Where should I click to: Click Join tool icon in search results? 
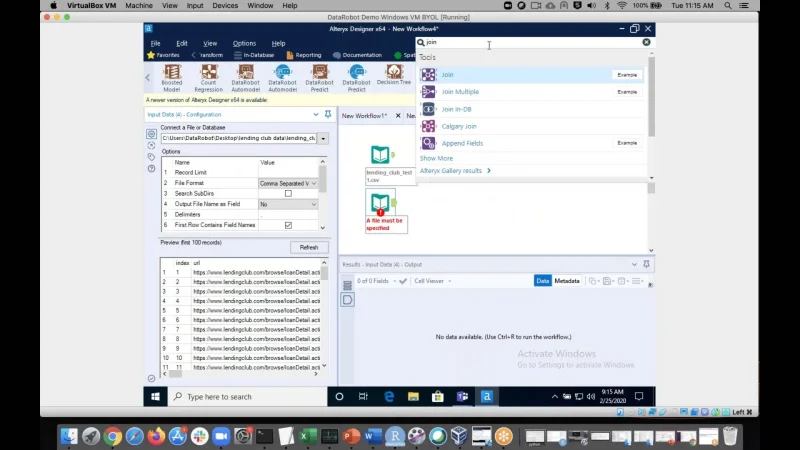pos(429,74)
